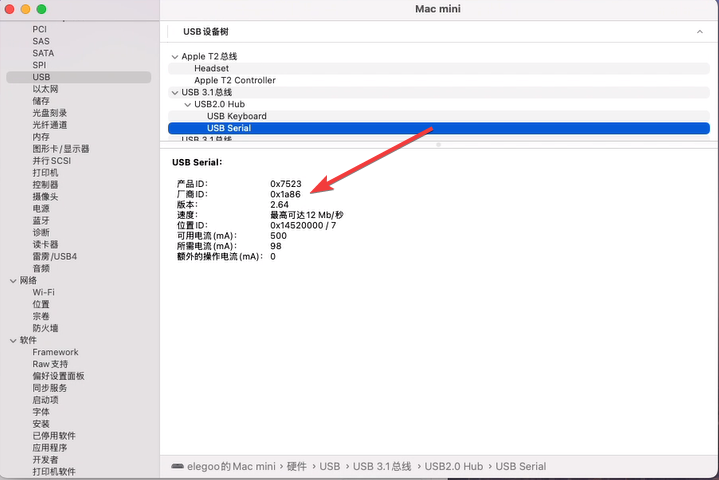Open the 控制器 sidebar entry
Viewport: 719px width, 480px height.
tap(45, 184)
